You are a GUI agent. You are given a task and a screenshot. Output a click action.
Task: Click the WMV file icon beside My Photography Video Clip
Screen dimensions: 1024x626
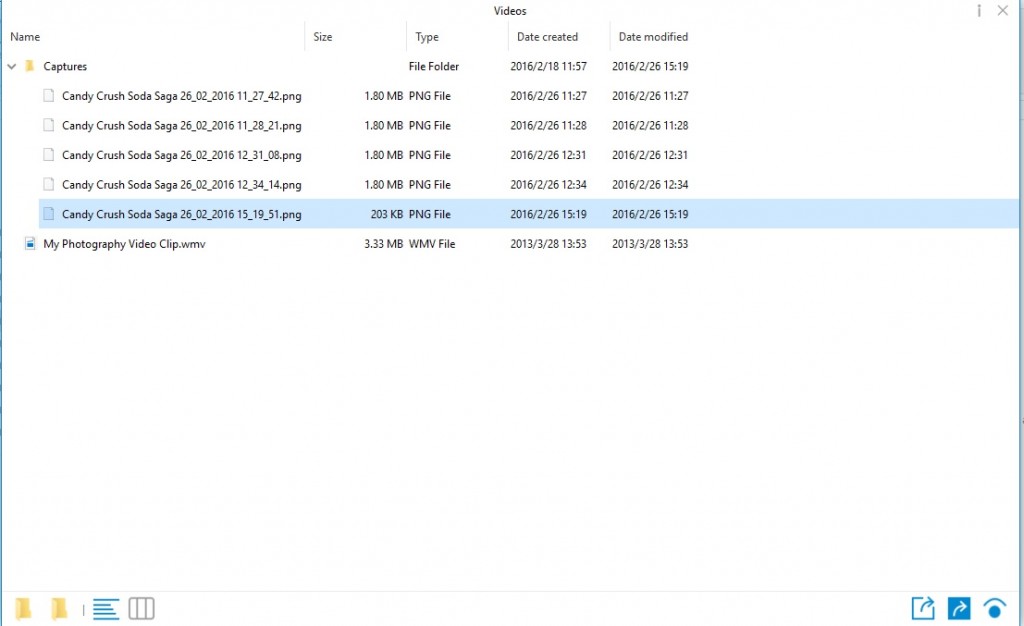point(29,243)
